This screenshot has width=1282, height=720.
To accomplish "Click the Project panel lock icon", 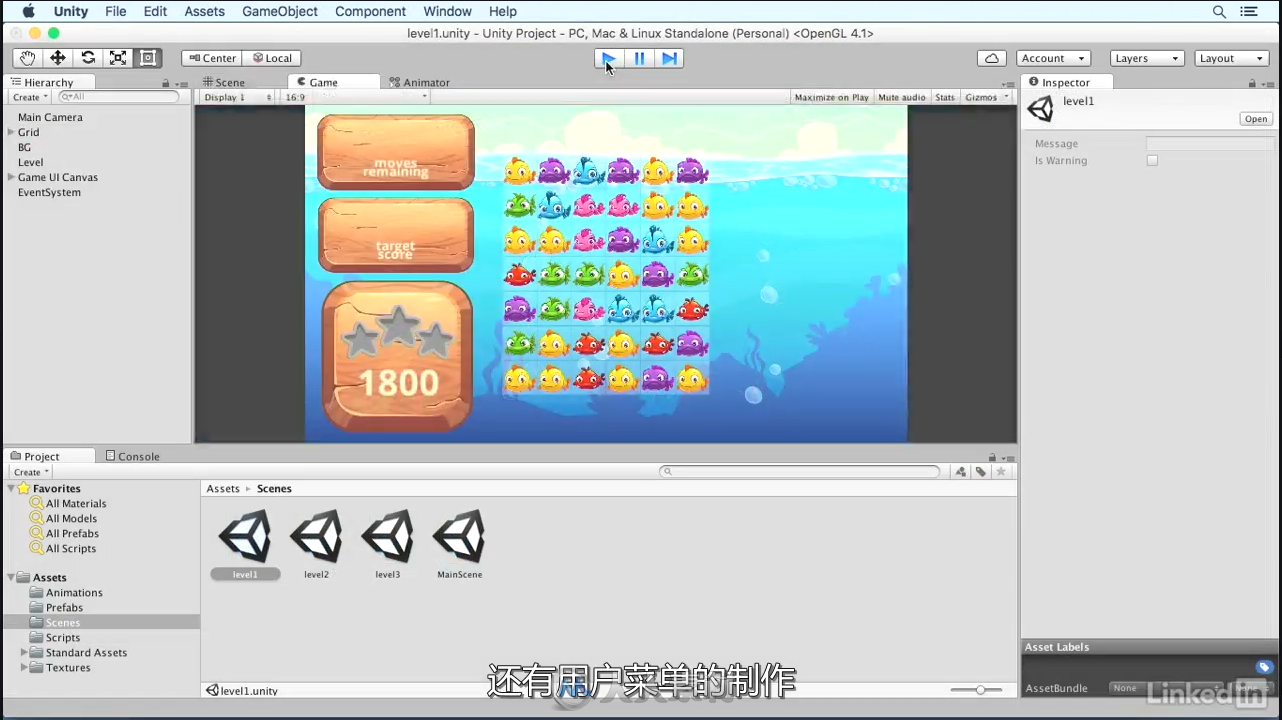I will (992, 457).
